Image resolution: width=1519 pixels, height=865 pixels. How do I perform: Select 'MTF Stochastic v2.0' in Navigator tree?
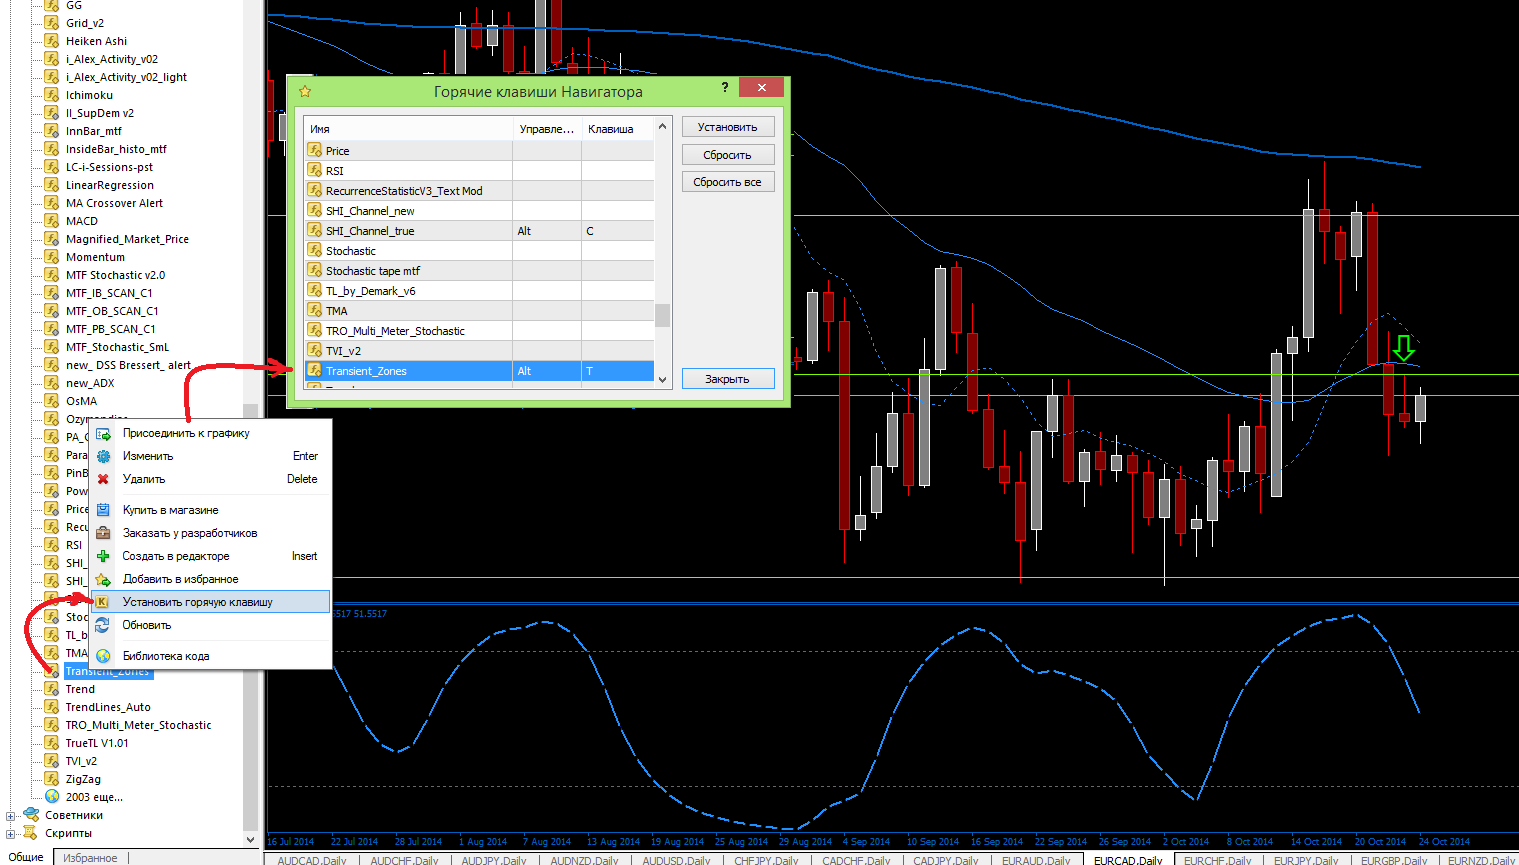[x=115, y=275]
